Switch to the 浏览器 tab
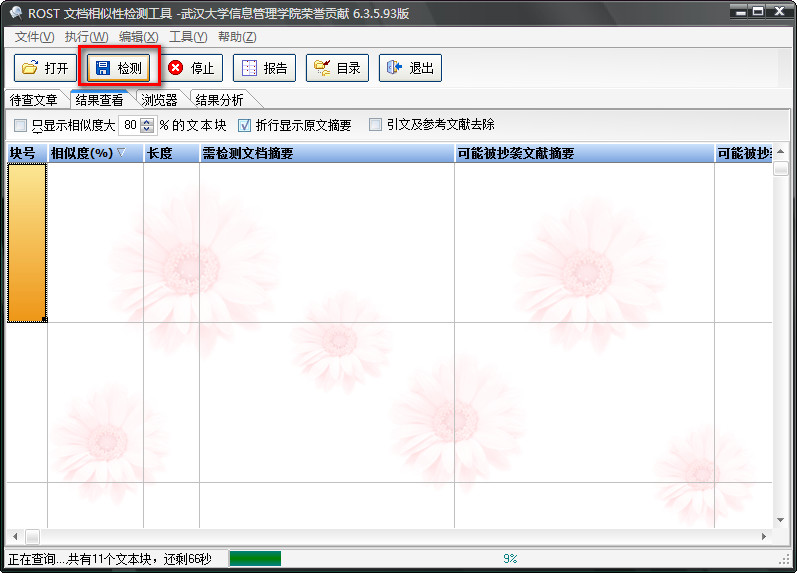Image resolution: width=797 pixels, height=573 pixels. click(160, 100)
